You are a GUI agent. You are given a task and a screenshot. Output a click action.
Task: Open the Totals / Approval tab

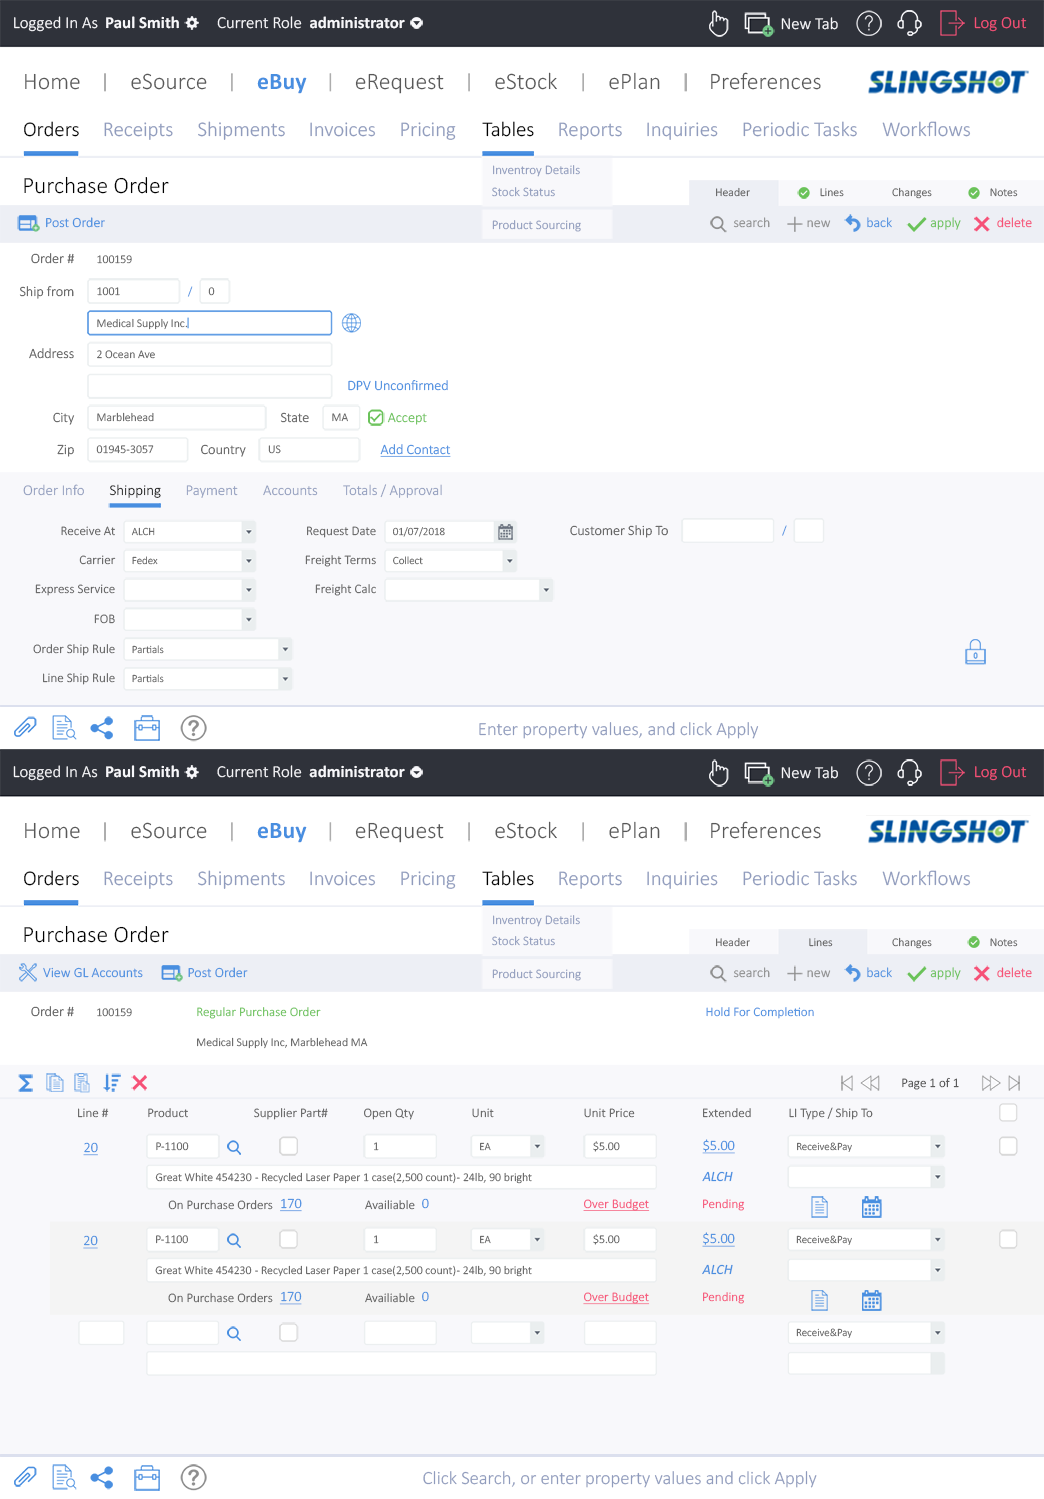(392, 491)
